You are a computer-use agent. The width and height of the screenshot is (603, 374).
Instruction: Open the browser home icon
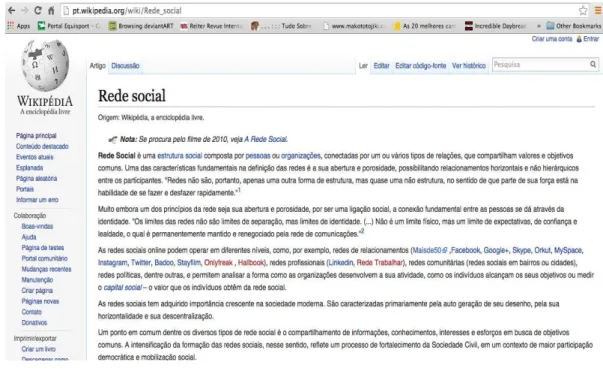pos(51,10)
